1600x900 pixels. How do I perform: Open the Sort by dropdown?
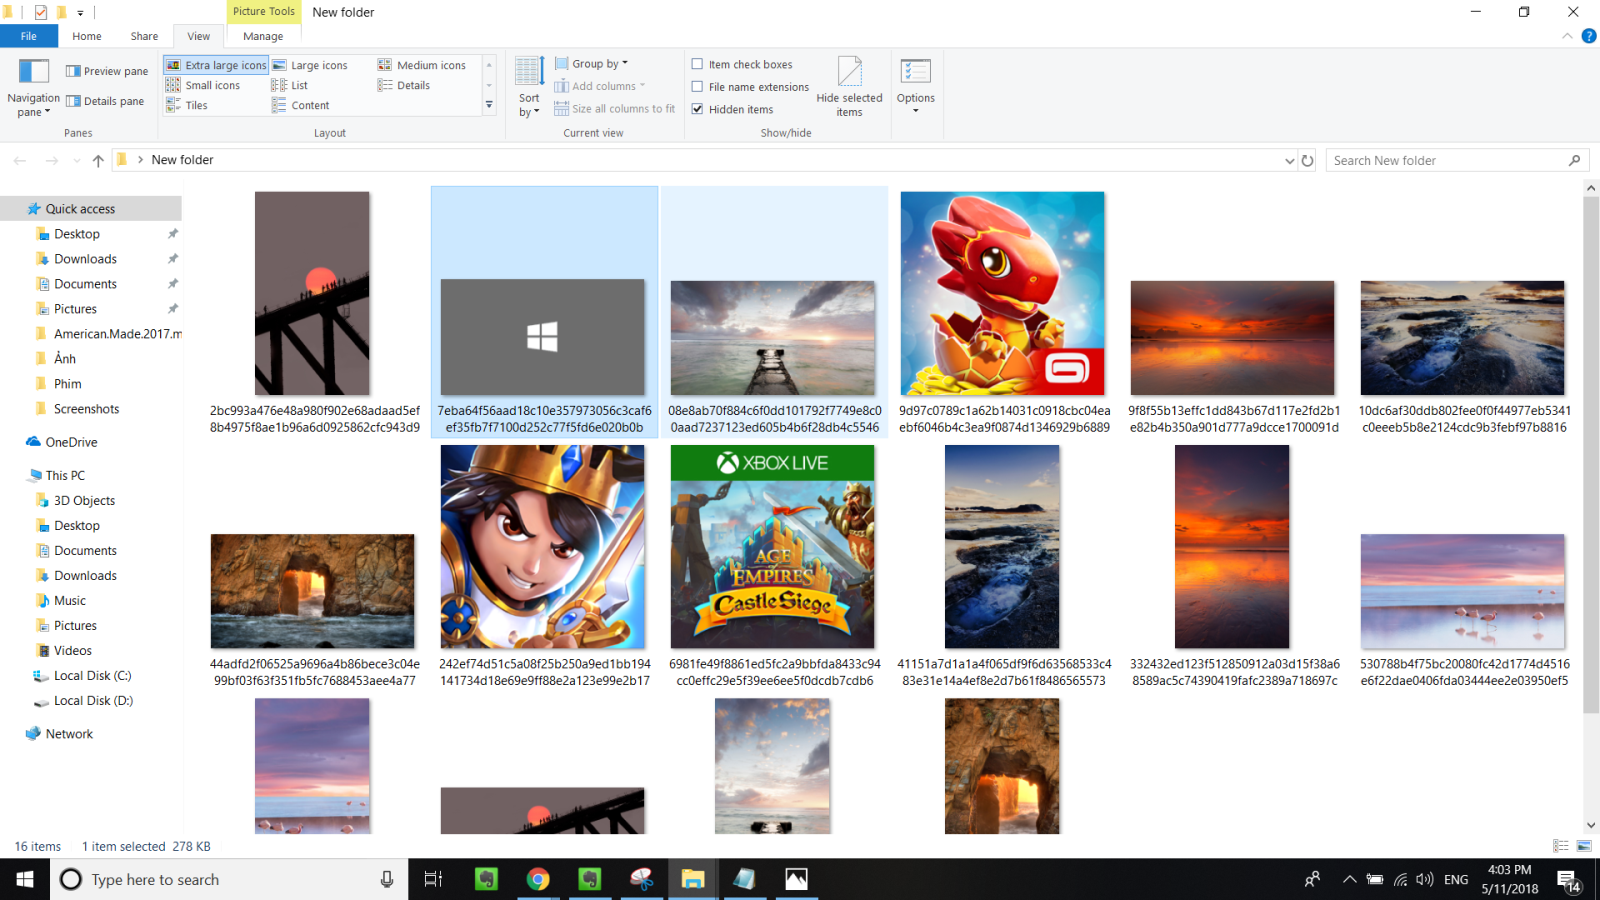[529, 88]
